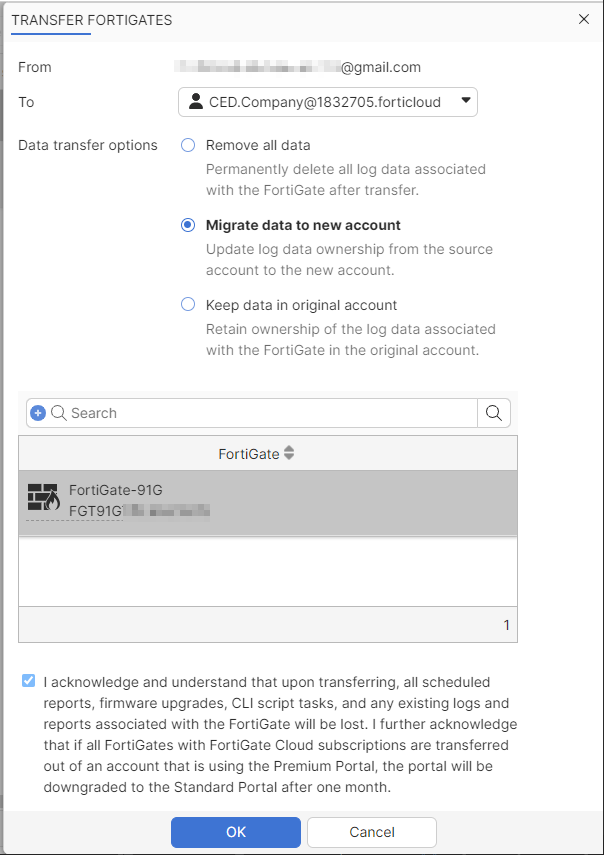604x855 pixels.
Task: Uncheck the transfer acknowledgement checkbox
Action: (x=27, y=681)
